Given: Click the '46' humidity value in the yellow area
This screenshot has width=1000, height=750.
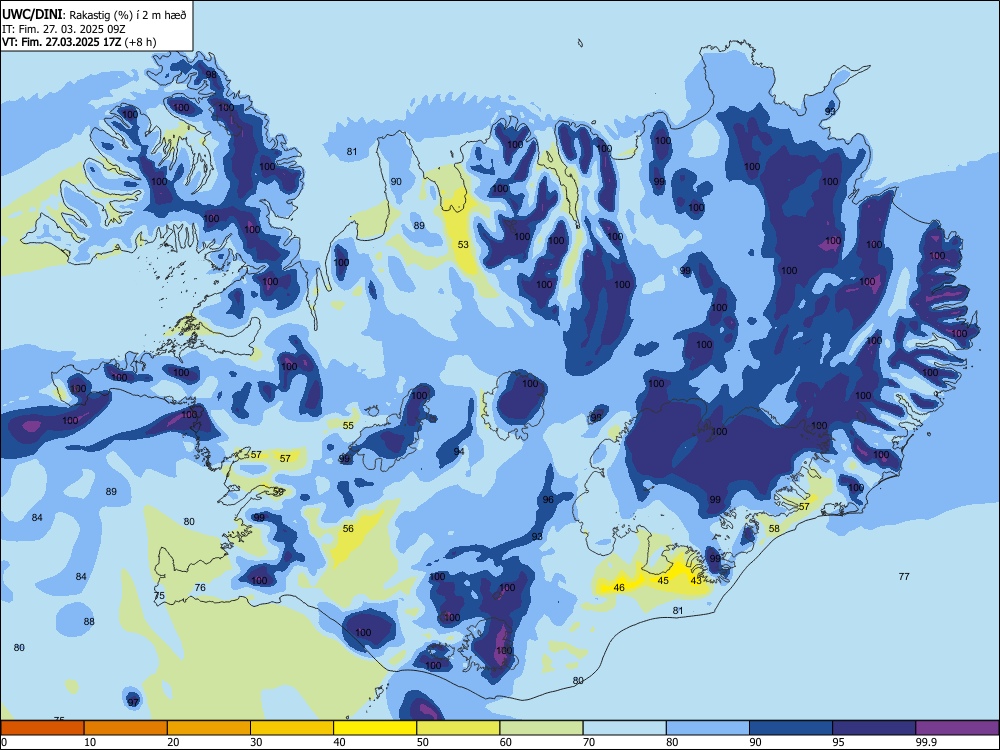Looking at the screenshot, I should point(619,587).
